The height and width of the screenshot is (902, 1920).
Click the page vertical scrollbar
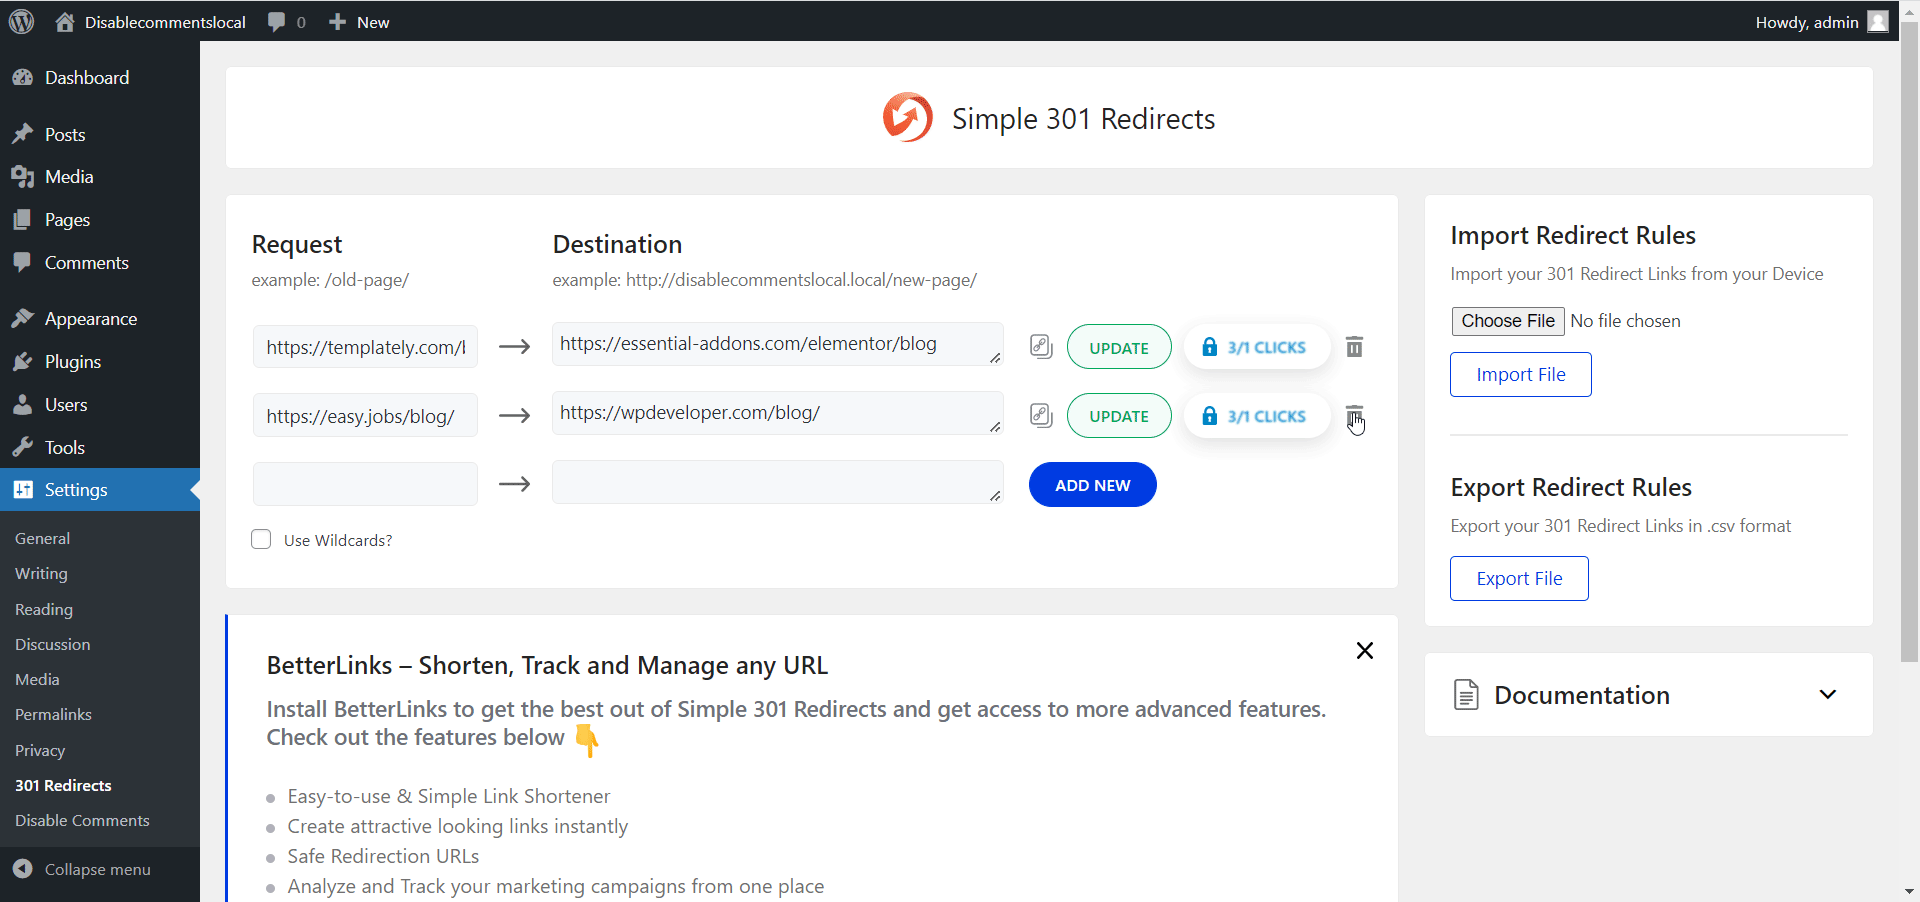click(1909, 342)
